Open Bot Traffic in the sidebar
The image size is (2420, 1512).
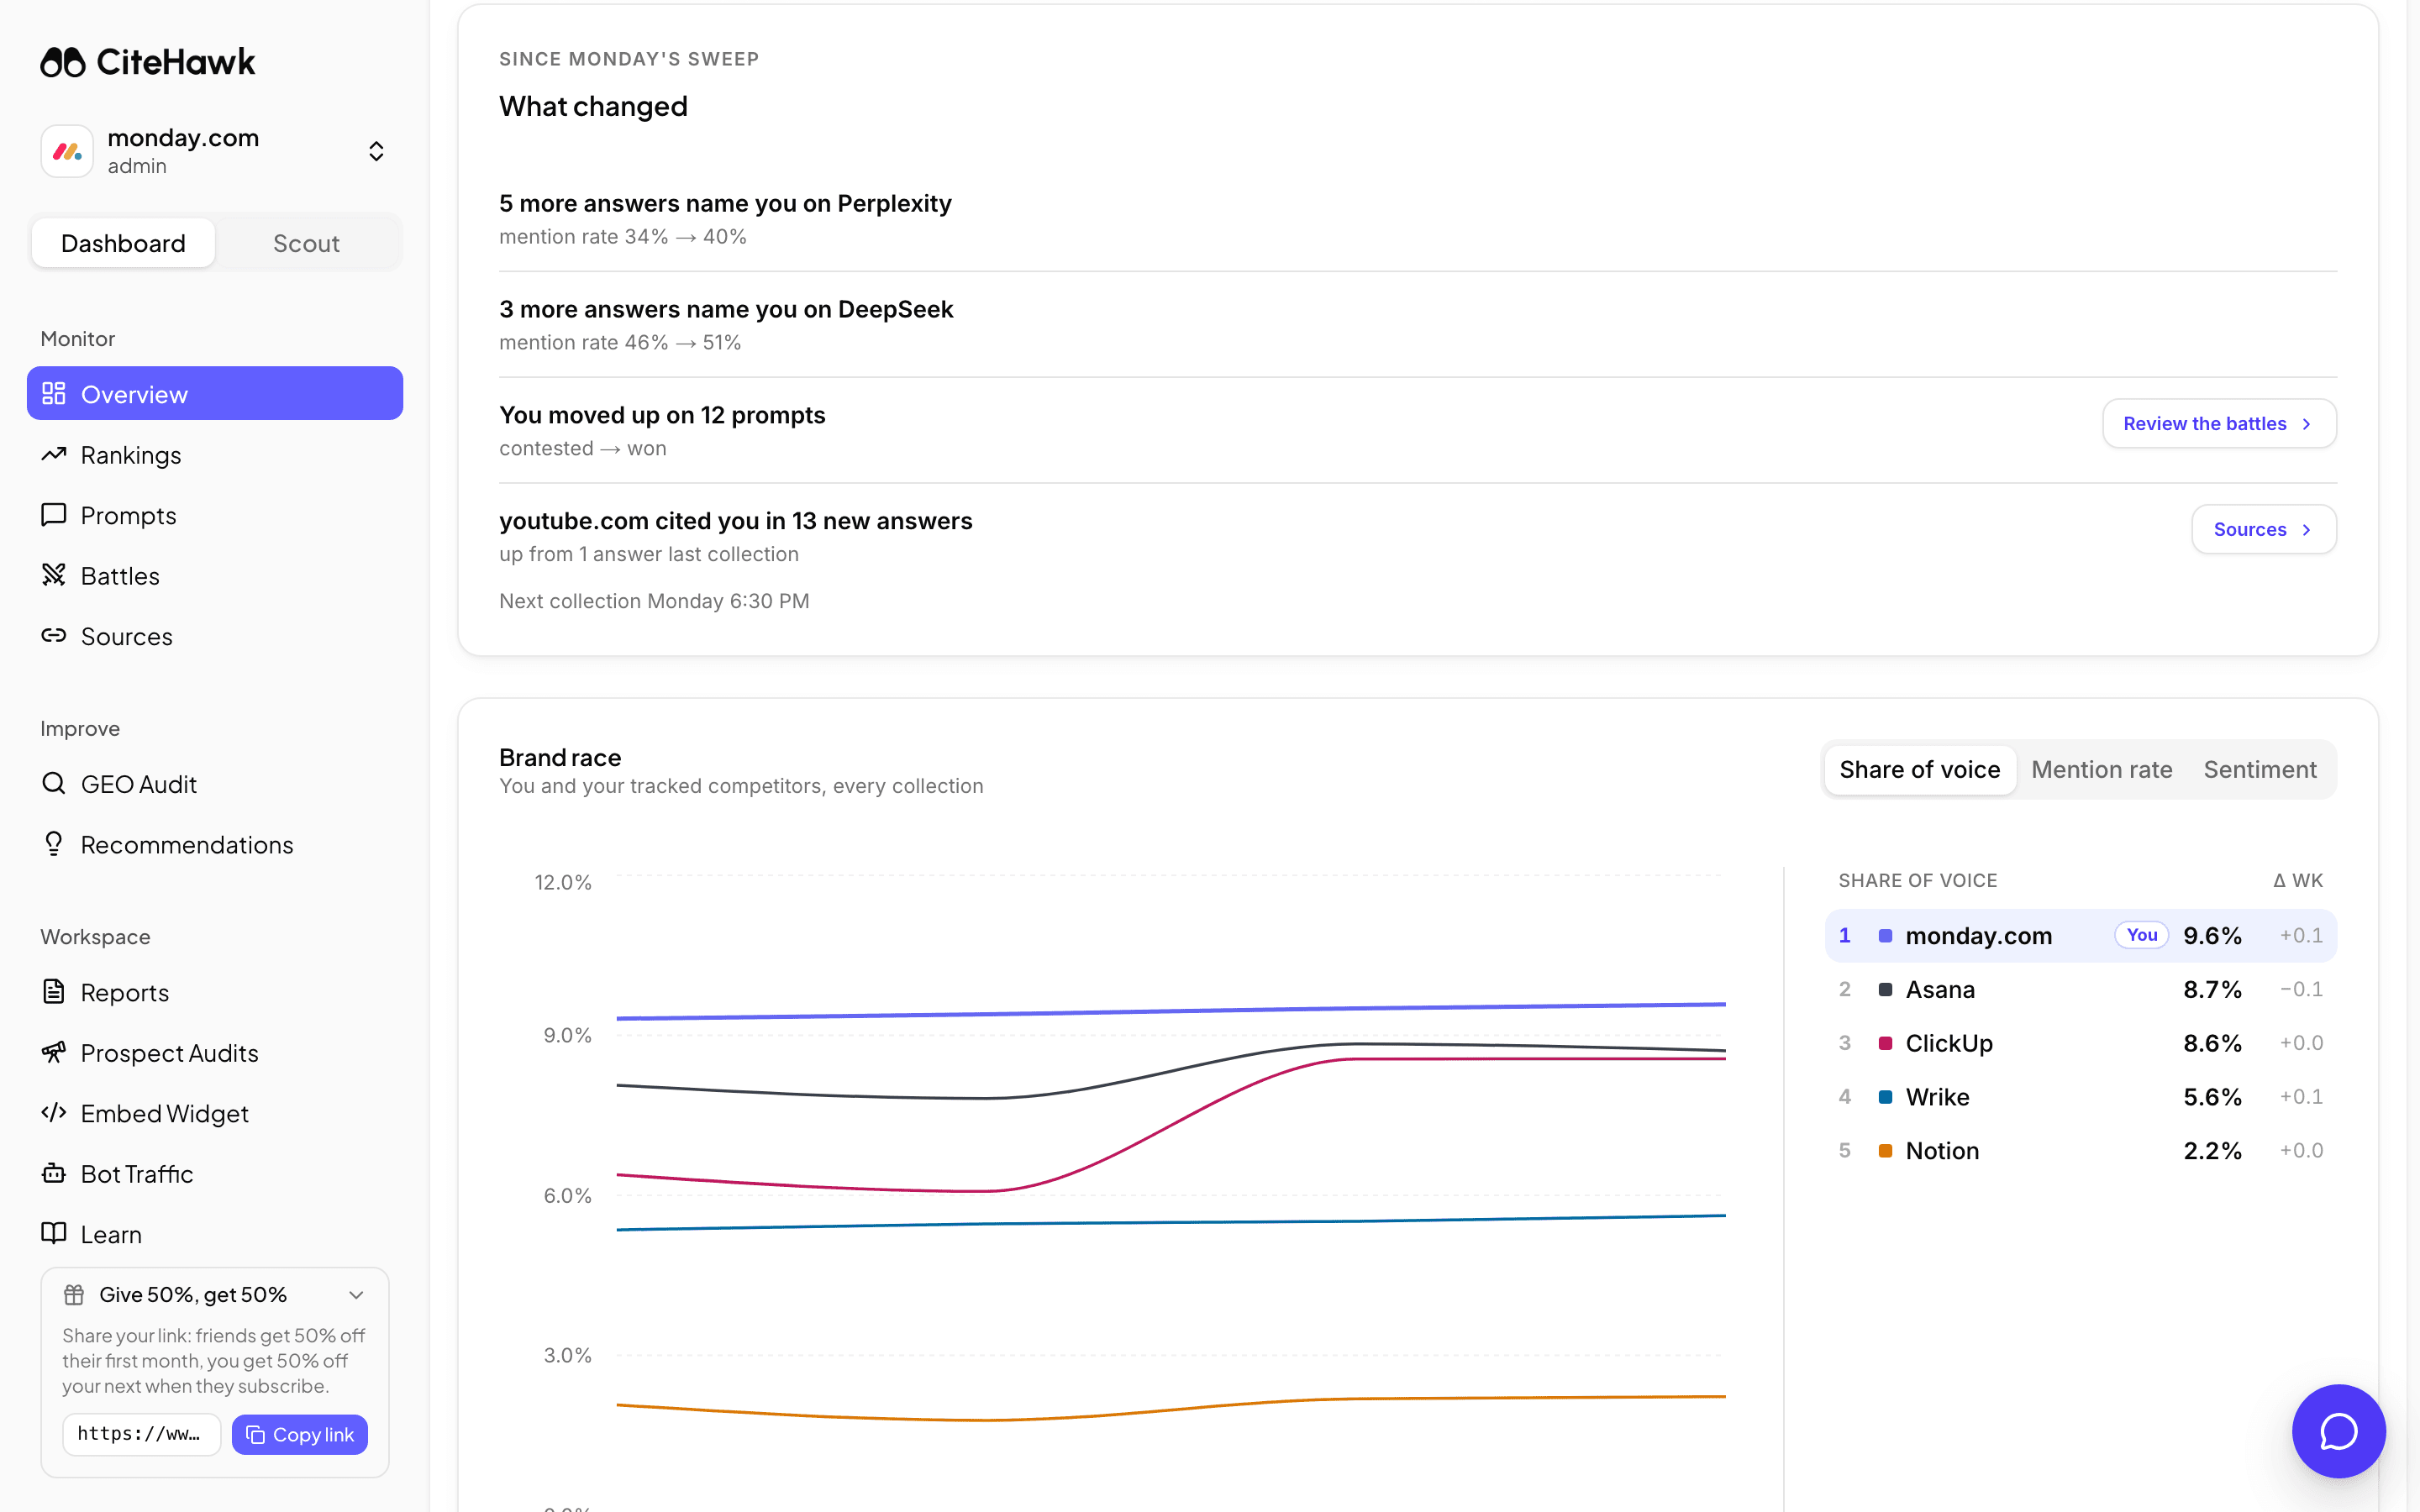[x=215, y=1173]
